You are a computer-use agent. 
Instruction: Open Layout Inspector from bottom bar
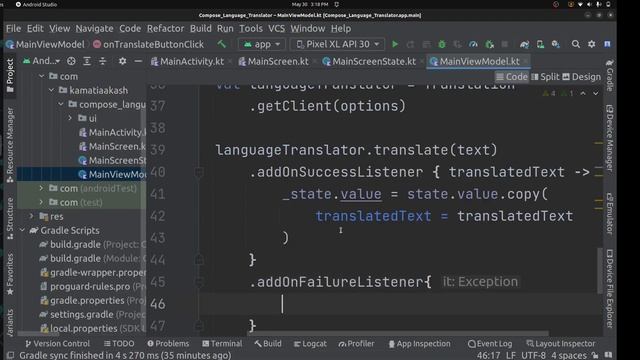pos(561,344)
